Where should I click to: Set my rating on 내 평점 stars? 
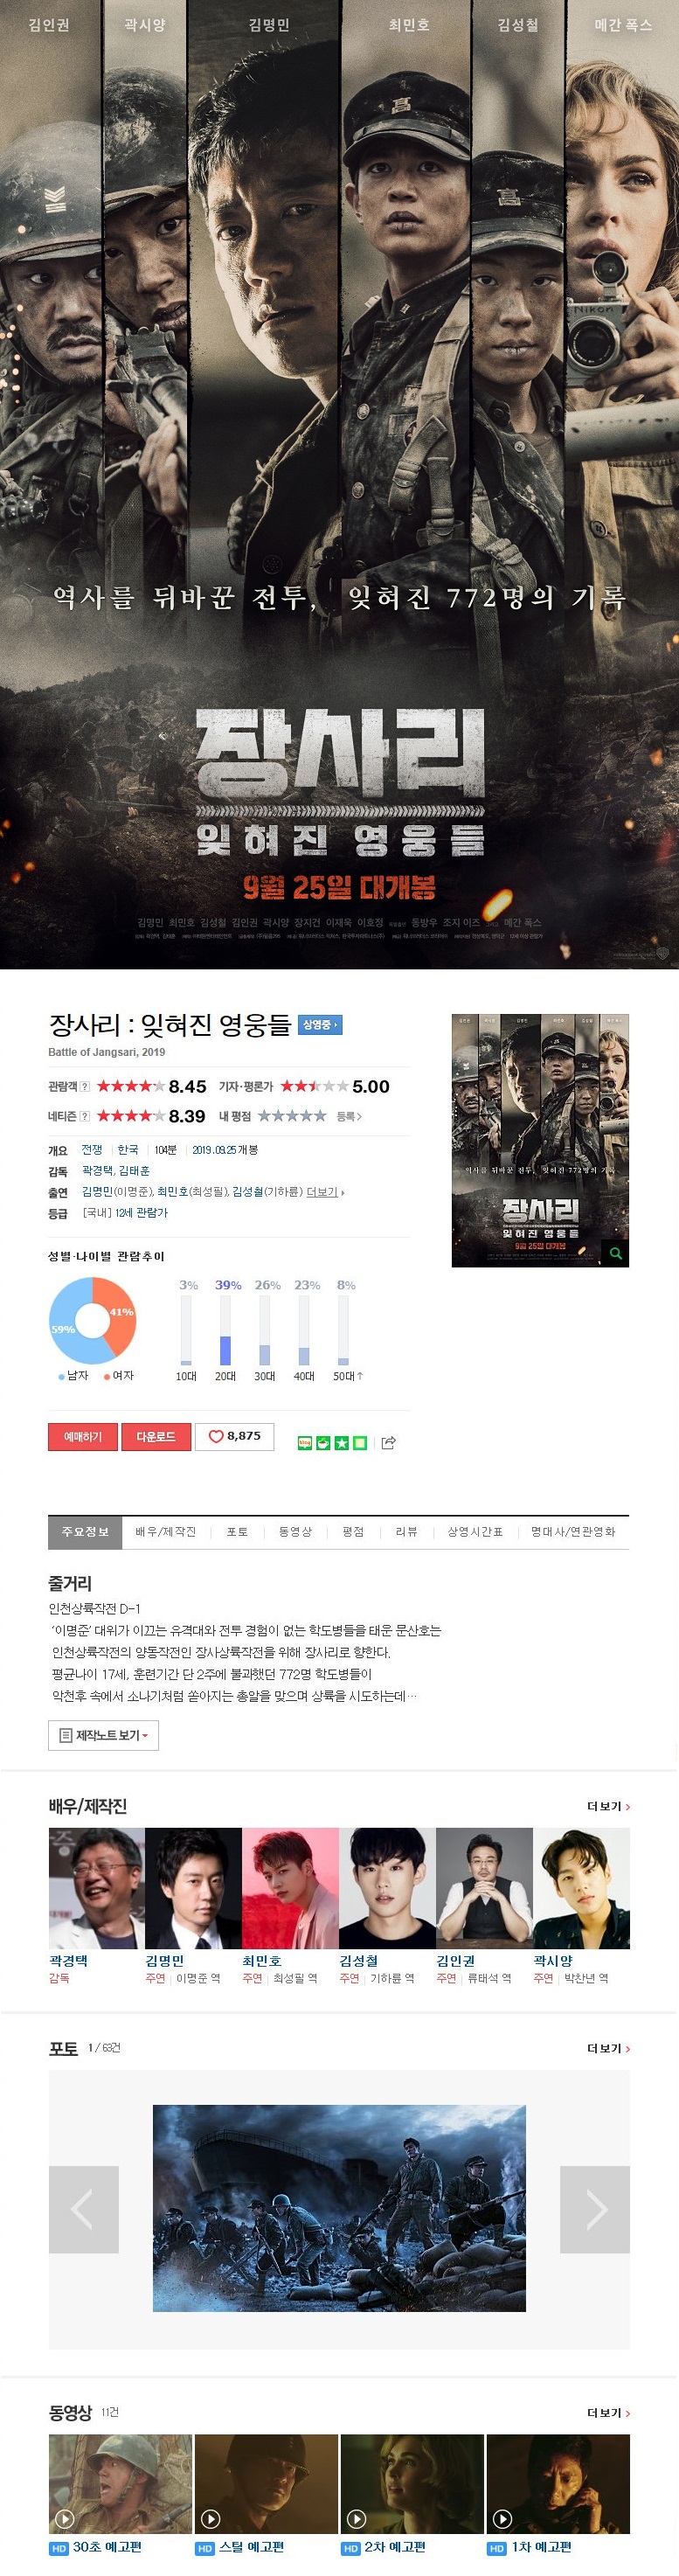(292, 1116)
